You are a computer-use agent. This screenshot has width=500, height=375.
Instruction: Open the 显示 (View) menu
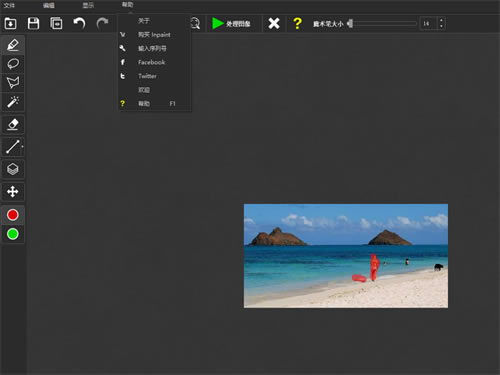88,5
